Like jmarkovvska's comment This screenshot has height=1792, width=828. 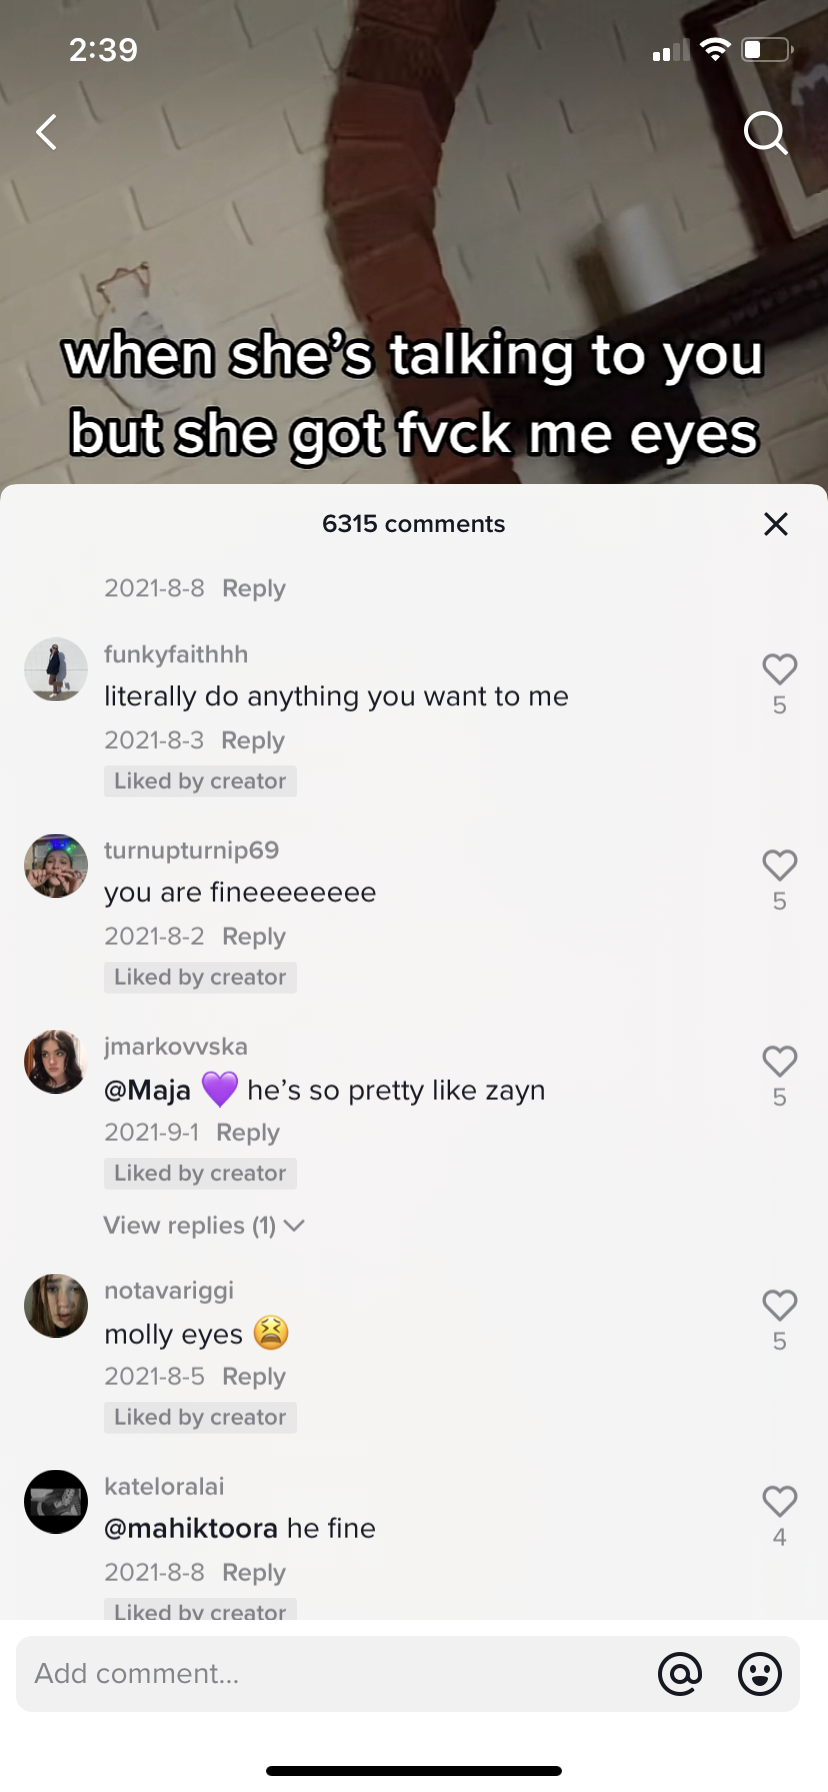point(780,1061)
